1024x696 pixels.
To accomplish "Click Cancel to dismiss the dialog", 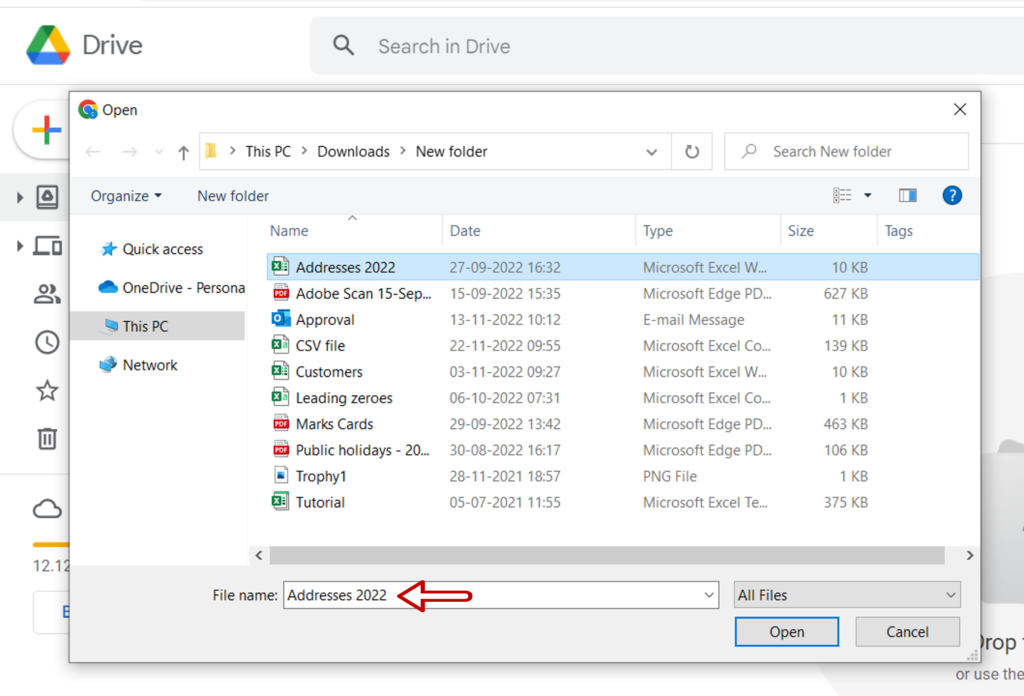I will tap(906, 631).
